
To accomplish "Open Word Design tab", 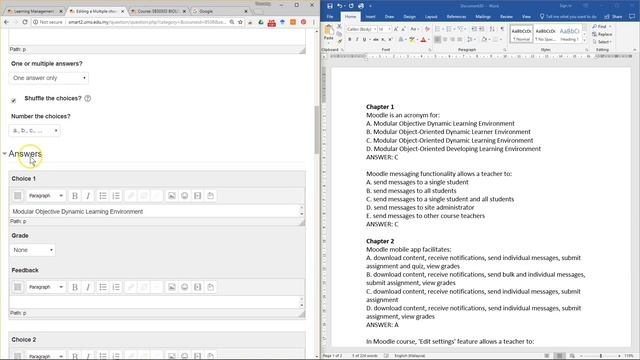I will click(409, 17).
